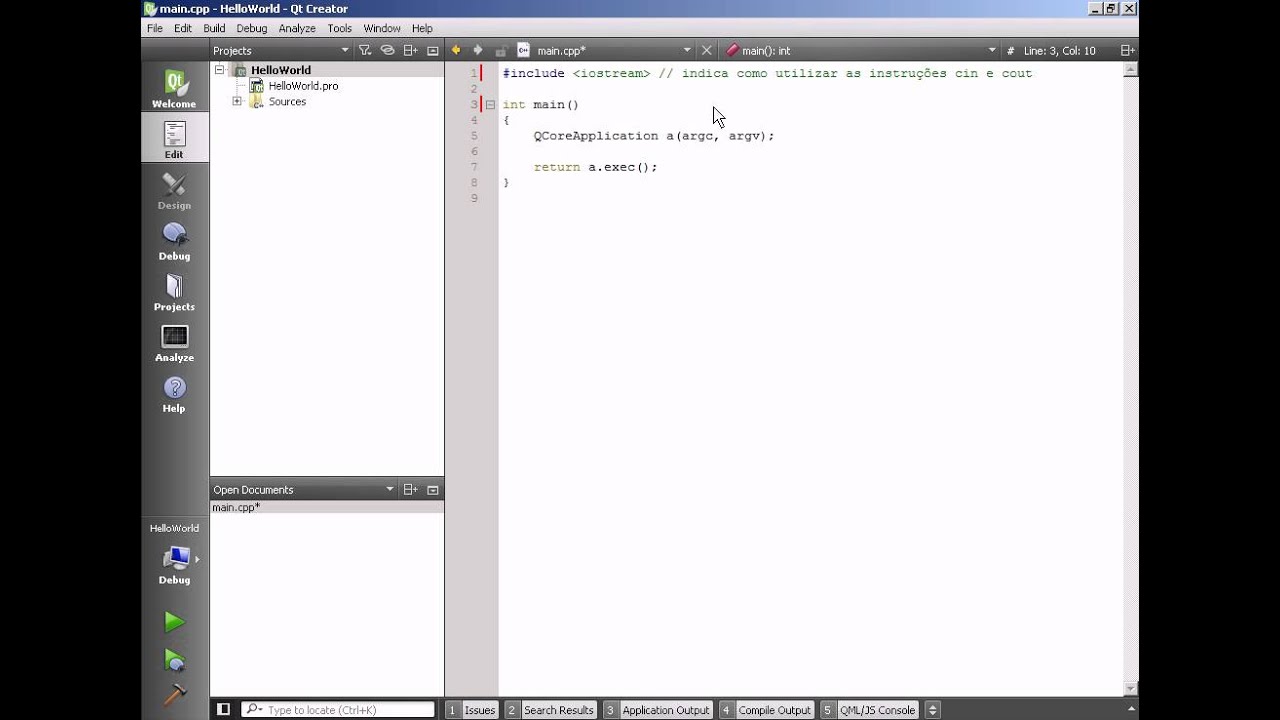
Task: Open the Help menu
Action: click(x=422, y=29)
